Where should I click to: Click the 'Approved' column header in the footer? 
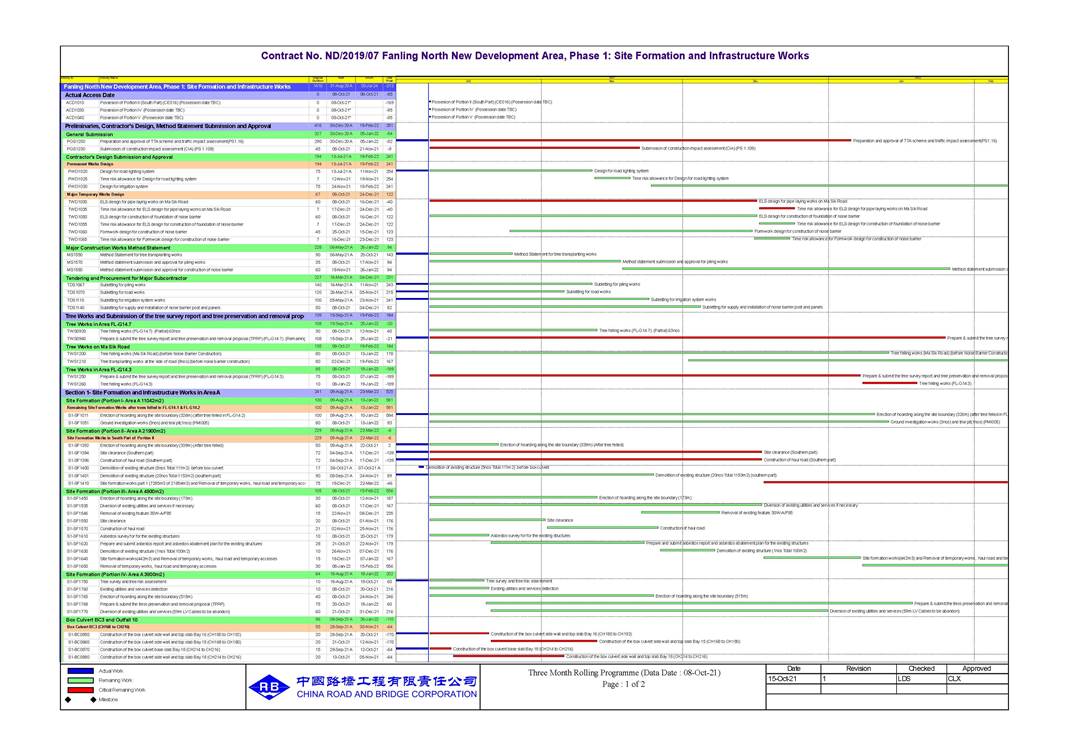[977, 669]
